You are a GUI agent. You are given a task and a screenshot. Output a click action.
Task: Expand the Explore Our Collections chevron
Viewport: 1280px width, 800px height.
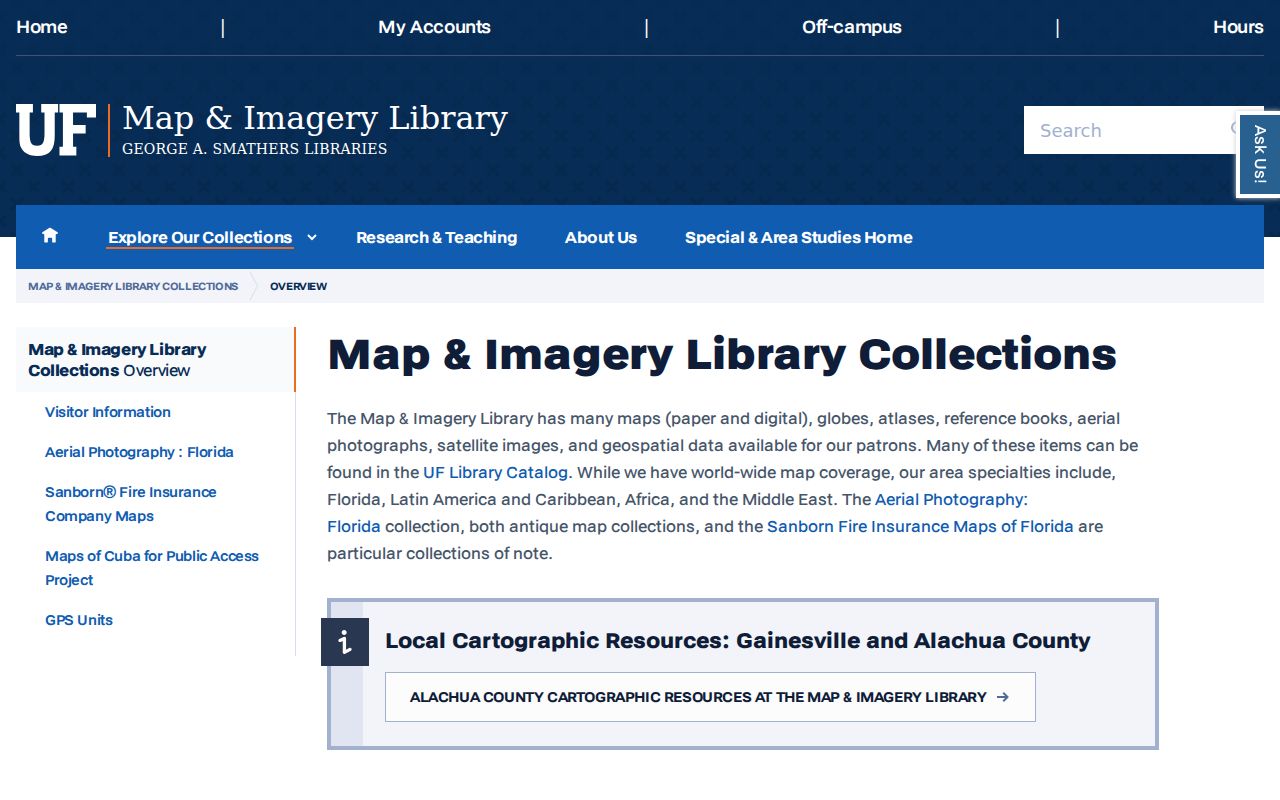312,237
